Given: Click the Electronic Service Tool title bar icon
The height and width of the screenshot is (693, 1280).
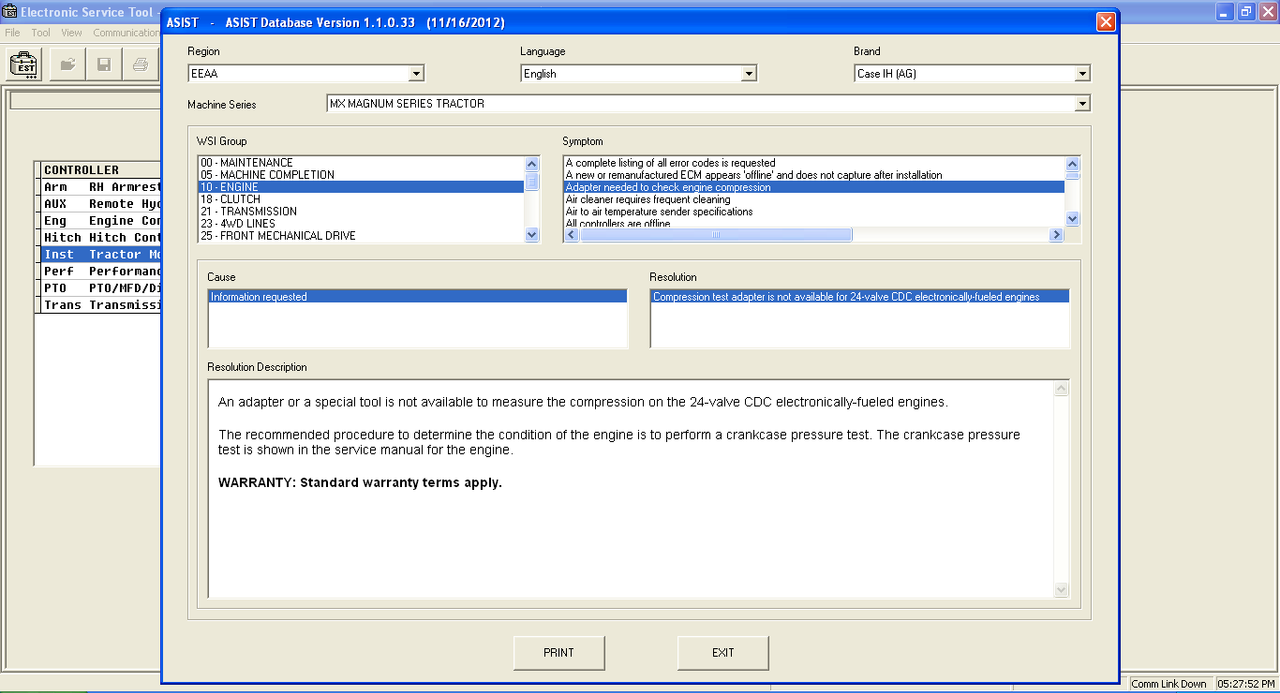Looking at the screenshot, I should (x=11, y=12).
